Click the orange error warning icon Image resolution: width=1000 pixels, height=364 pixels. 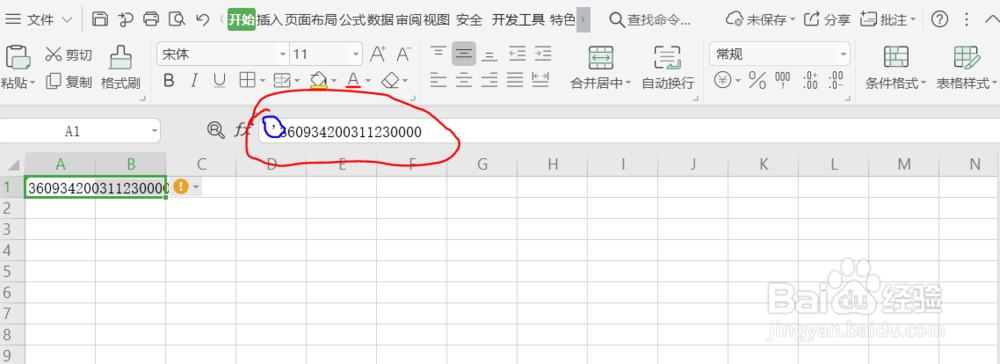pyautogui.click(x=181, y=187)
